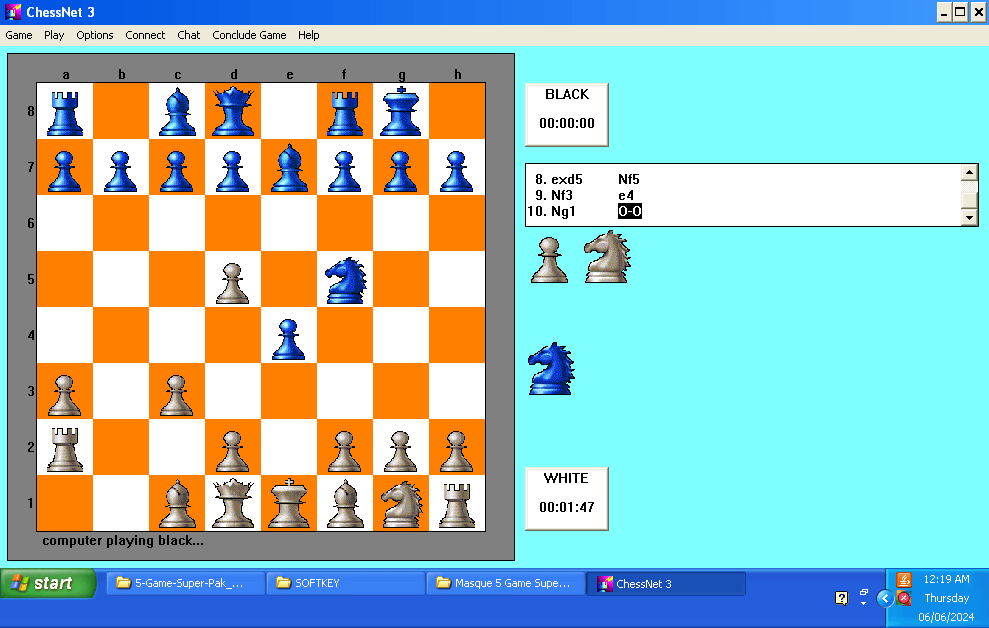Open the Conclude Game menu
This screenshot has width=989, height=628.
tap(249, 35)
